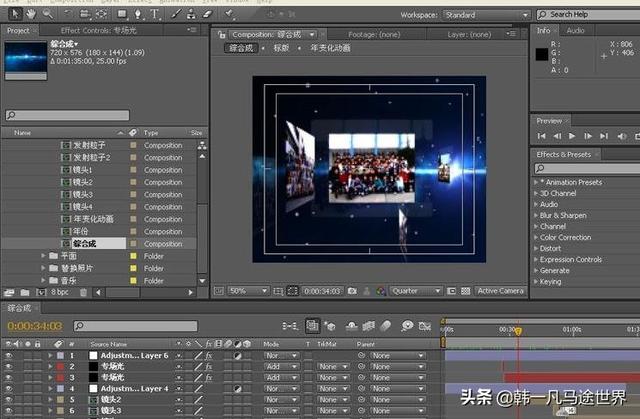
Task: Select the Pan Behind tool
Action: click(x=101, y=14)
